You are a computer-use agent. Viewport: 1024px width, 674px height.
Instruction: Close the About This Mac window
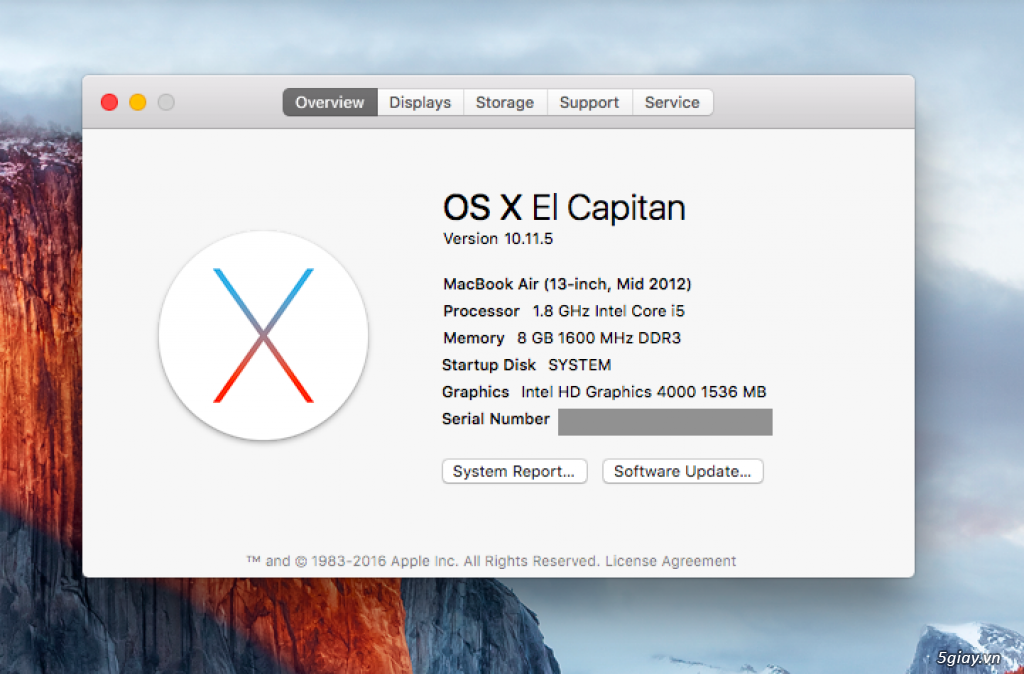click(x=109, y=103)
